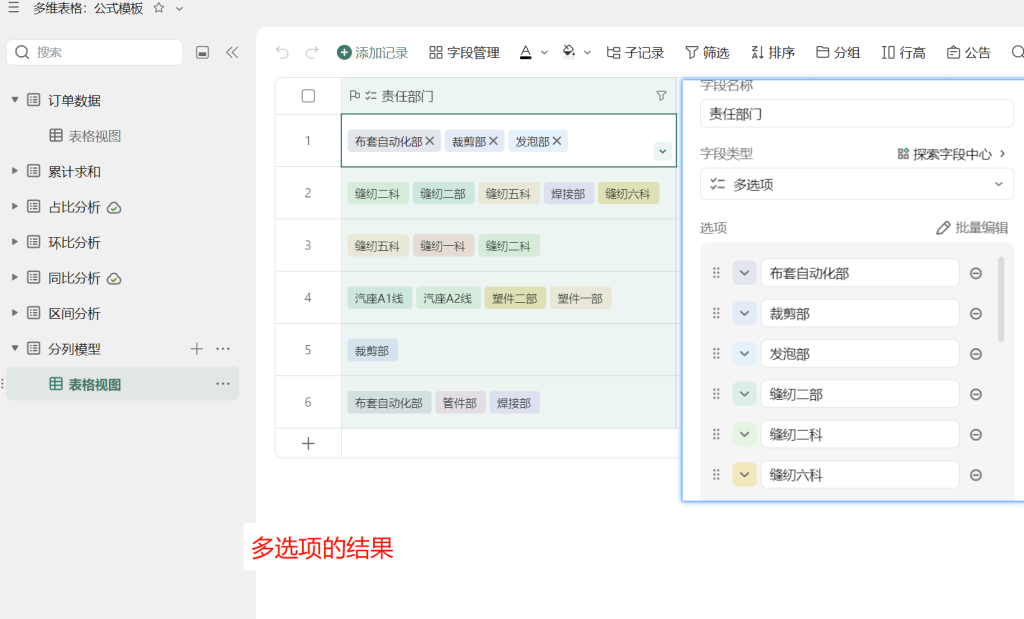Click the fill color paint bucket icon
Viewport: 1024px width, 619px height.
point(569,52)
